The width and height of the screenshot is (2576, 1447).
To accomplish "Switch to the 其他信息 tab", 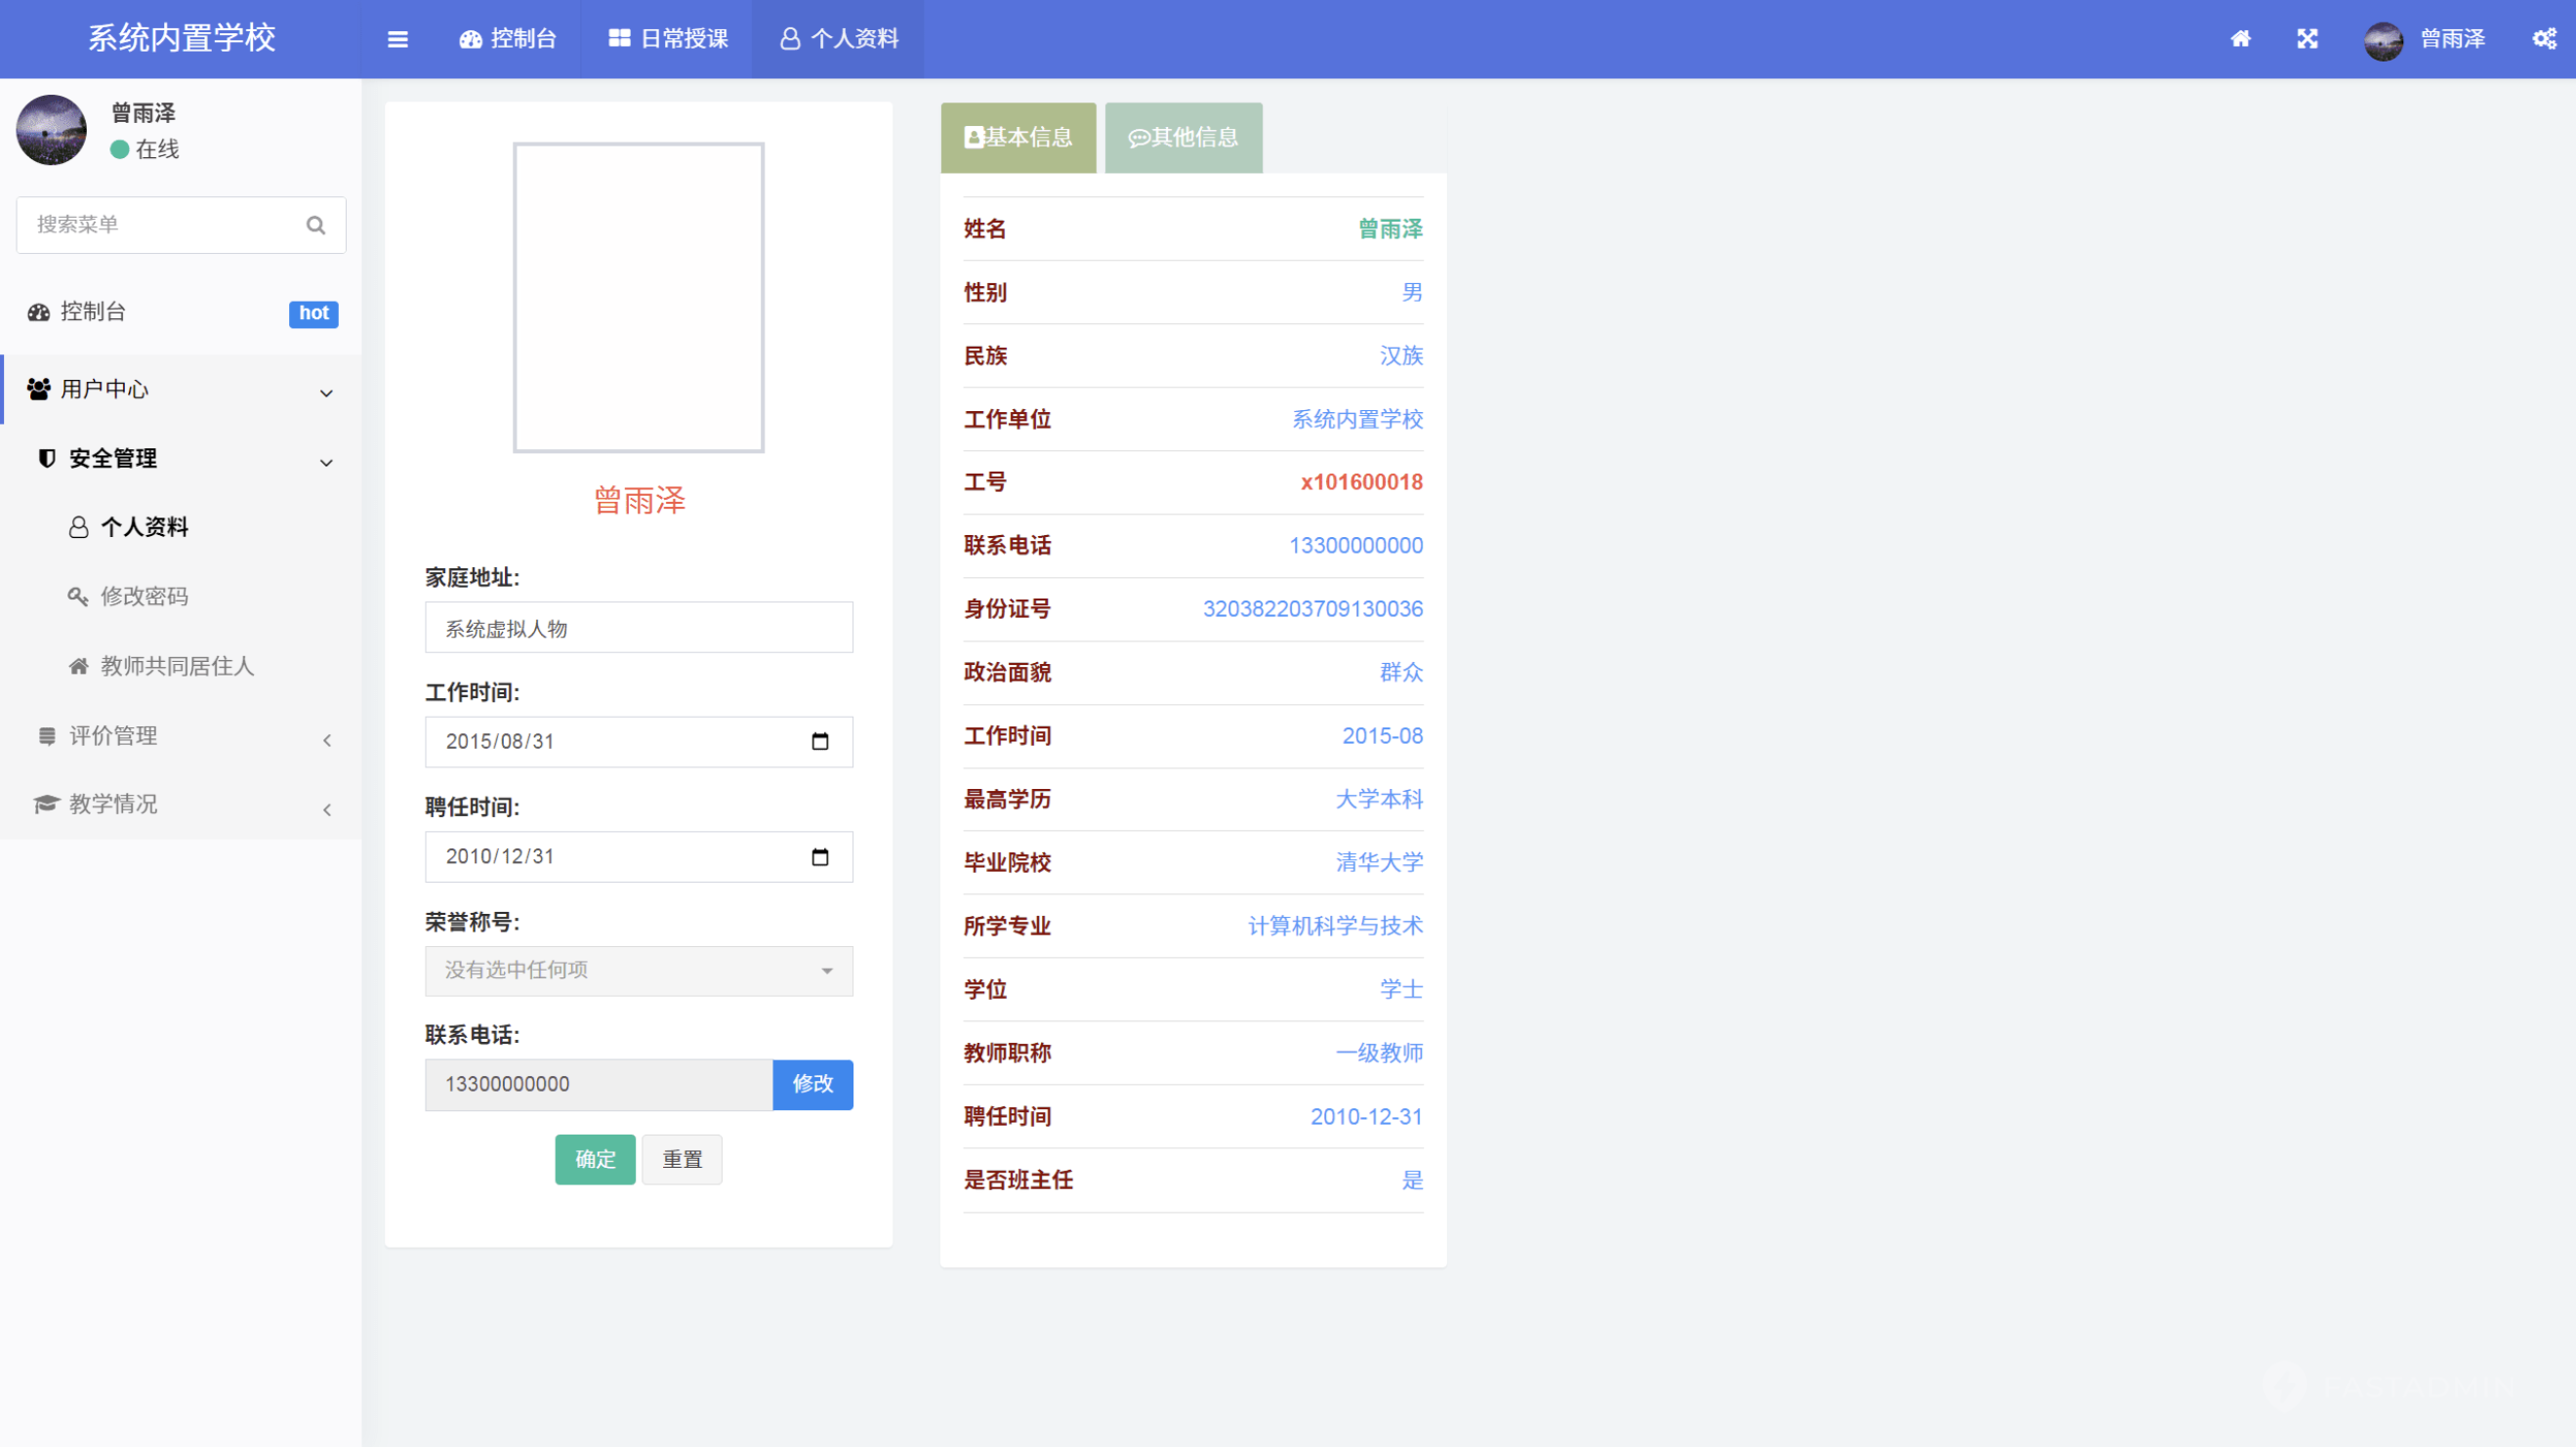I will [1184, 137].
